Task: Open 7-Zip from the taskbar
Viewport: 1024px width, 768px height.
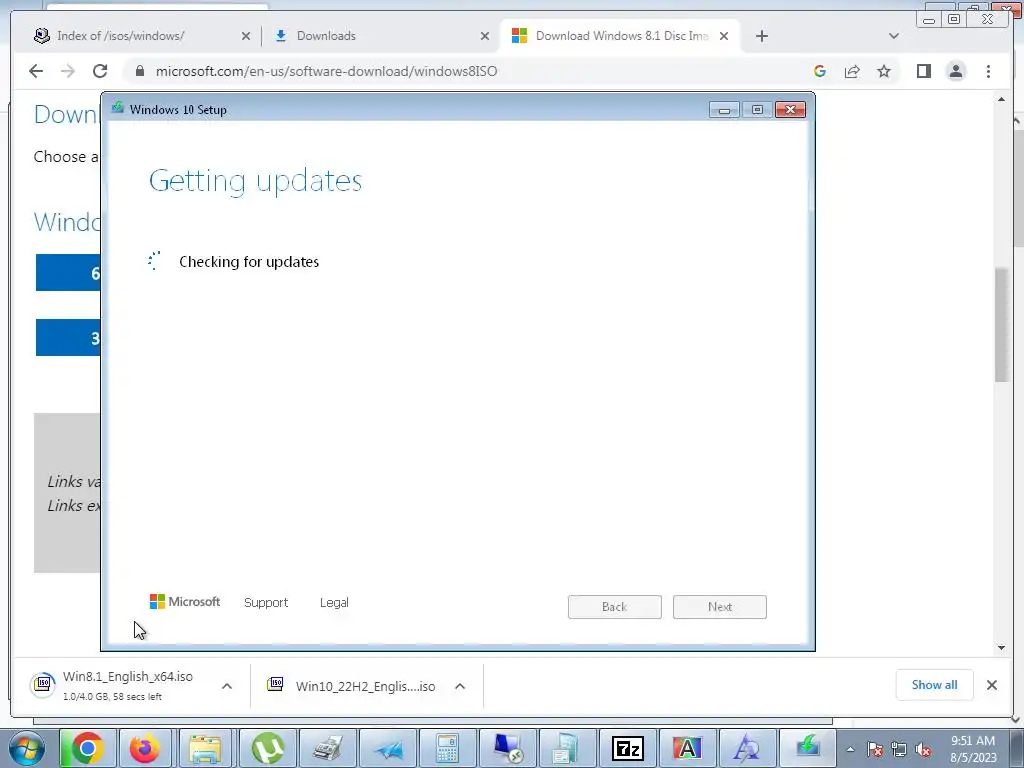Action: tap(627, 748)
